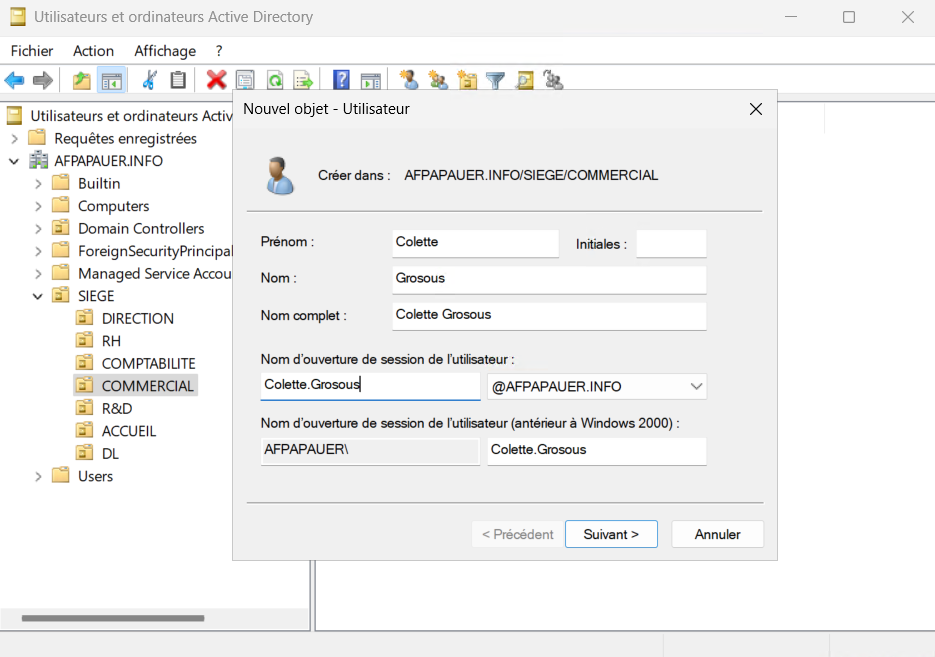Click the red Delete X toolbar icon

[x=216, y=80]
